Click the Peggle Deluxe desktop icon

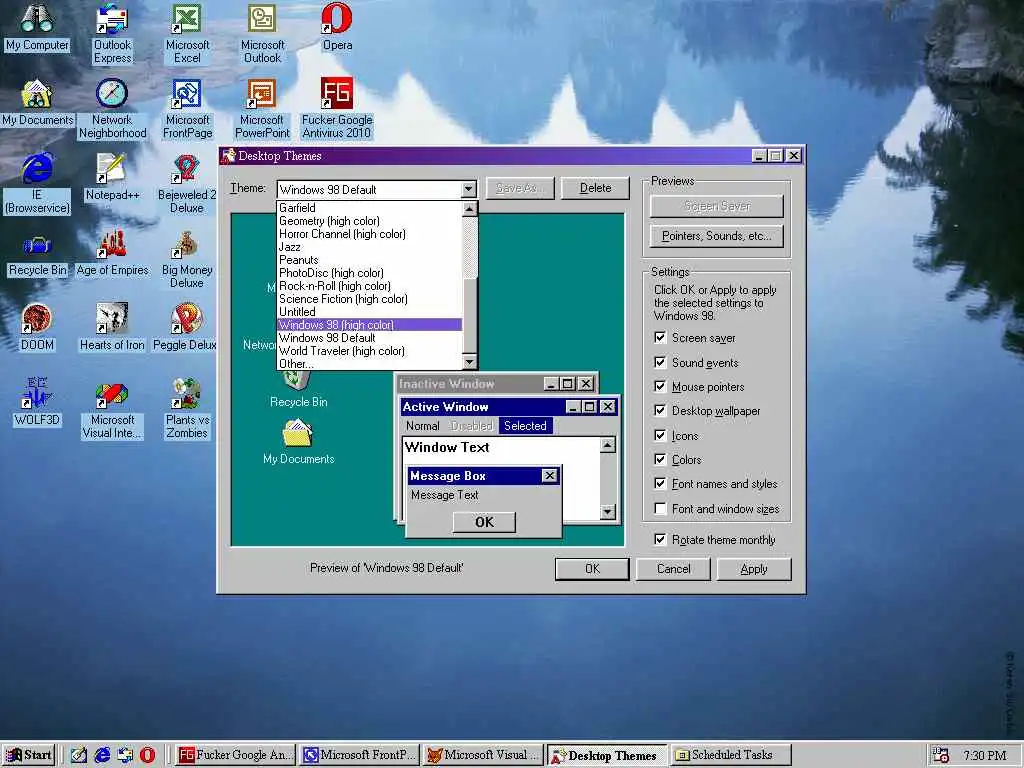pos(186,328)
